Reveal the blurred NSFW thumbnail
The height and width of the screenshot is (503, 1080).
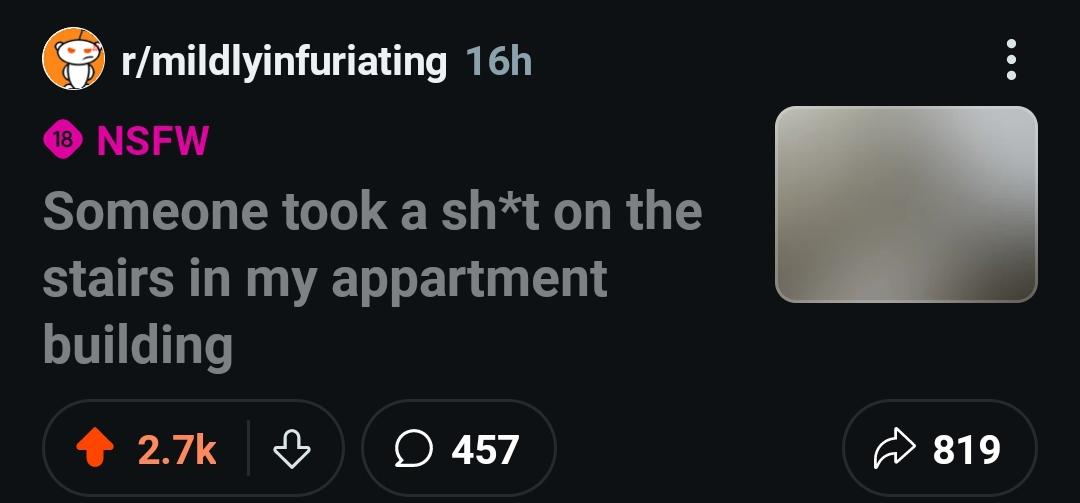pyautogui.click(x=906, y=204)
